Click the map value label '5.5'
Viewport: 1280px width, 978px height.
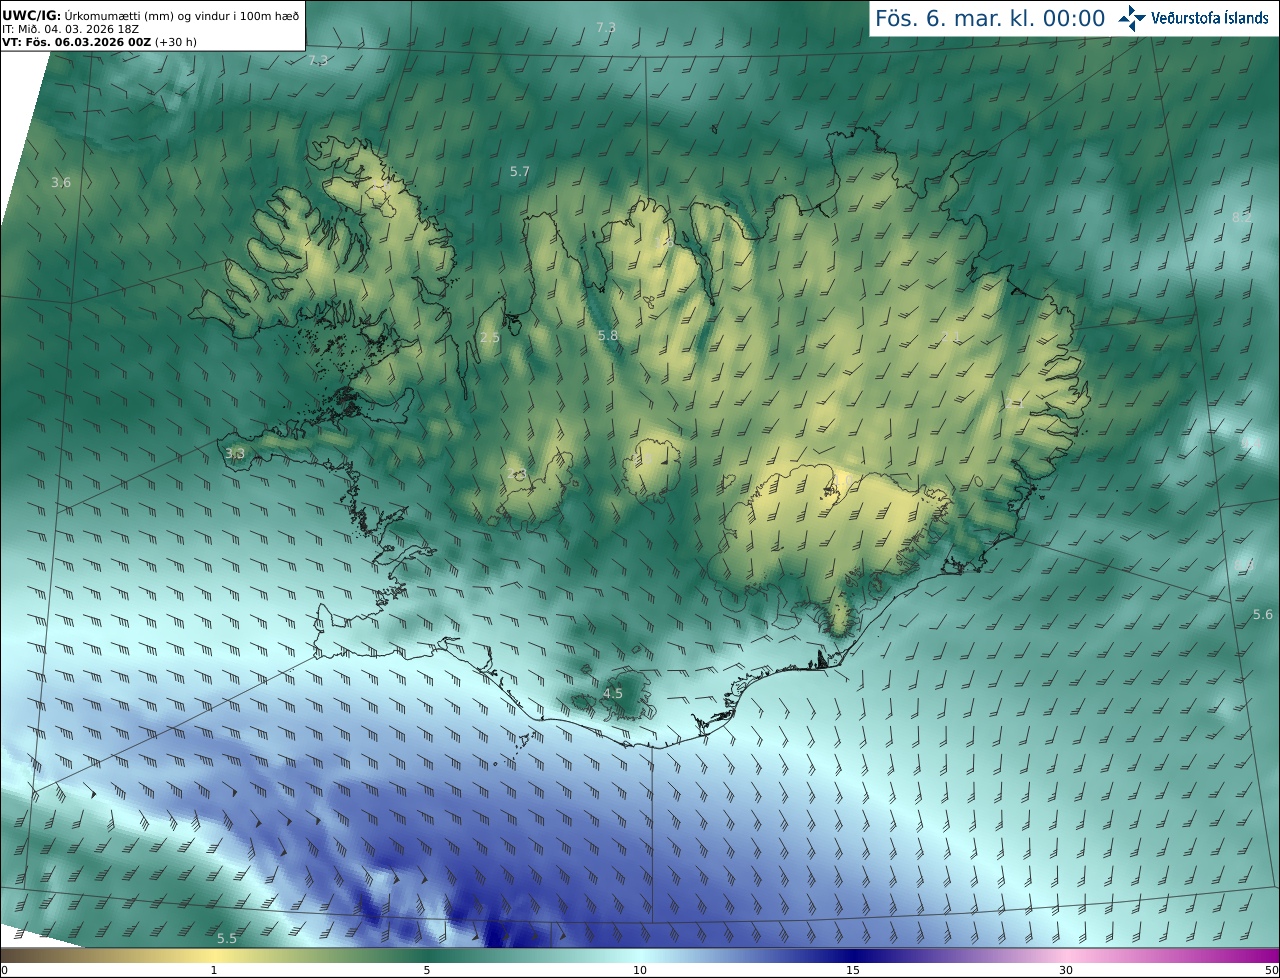point(227,938)
